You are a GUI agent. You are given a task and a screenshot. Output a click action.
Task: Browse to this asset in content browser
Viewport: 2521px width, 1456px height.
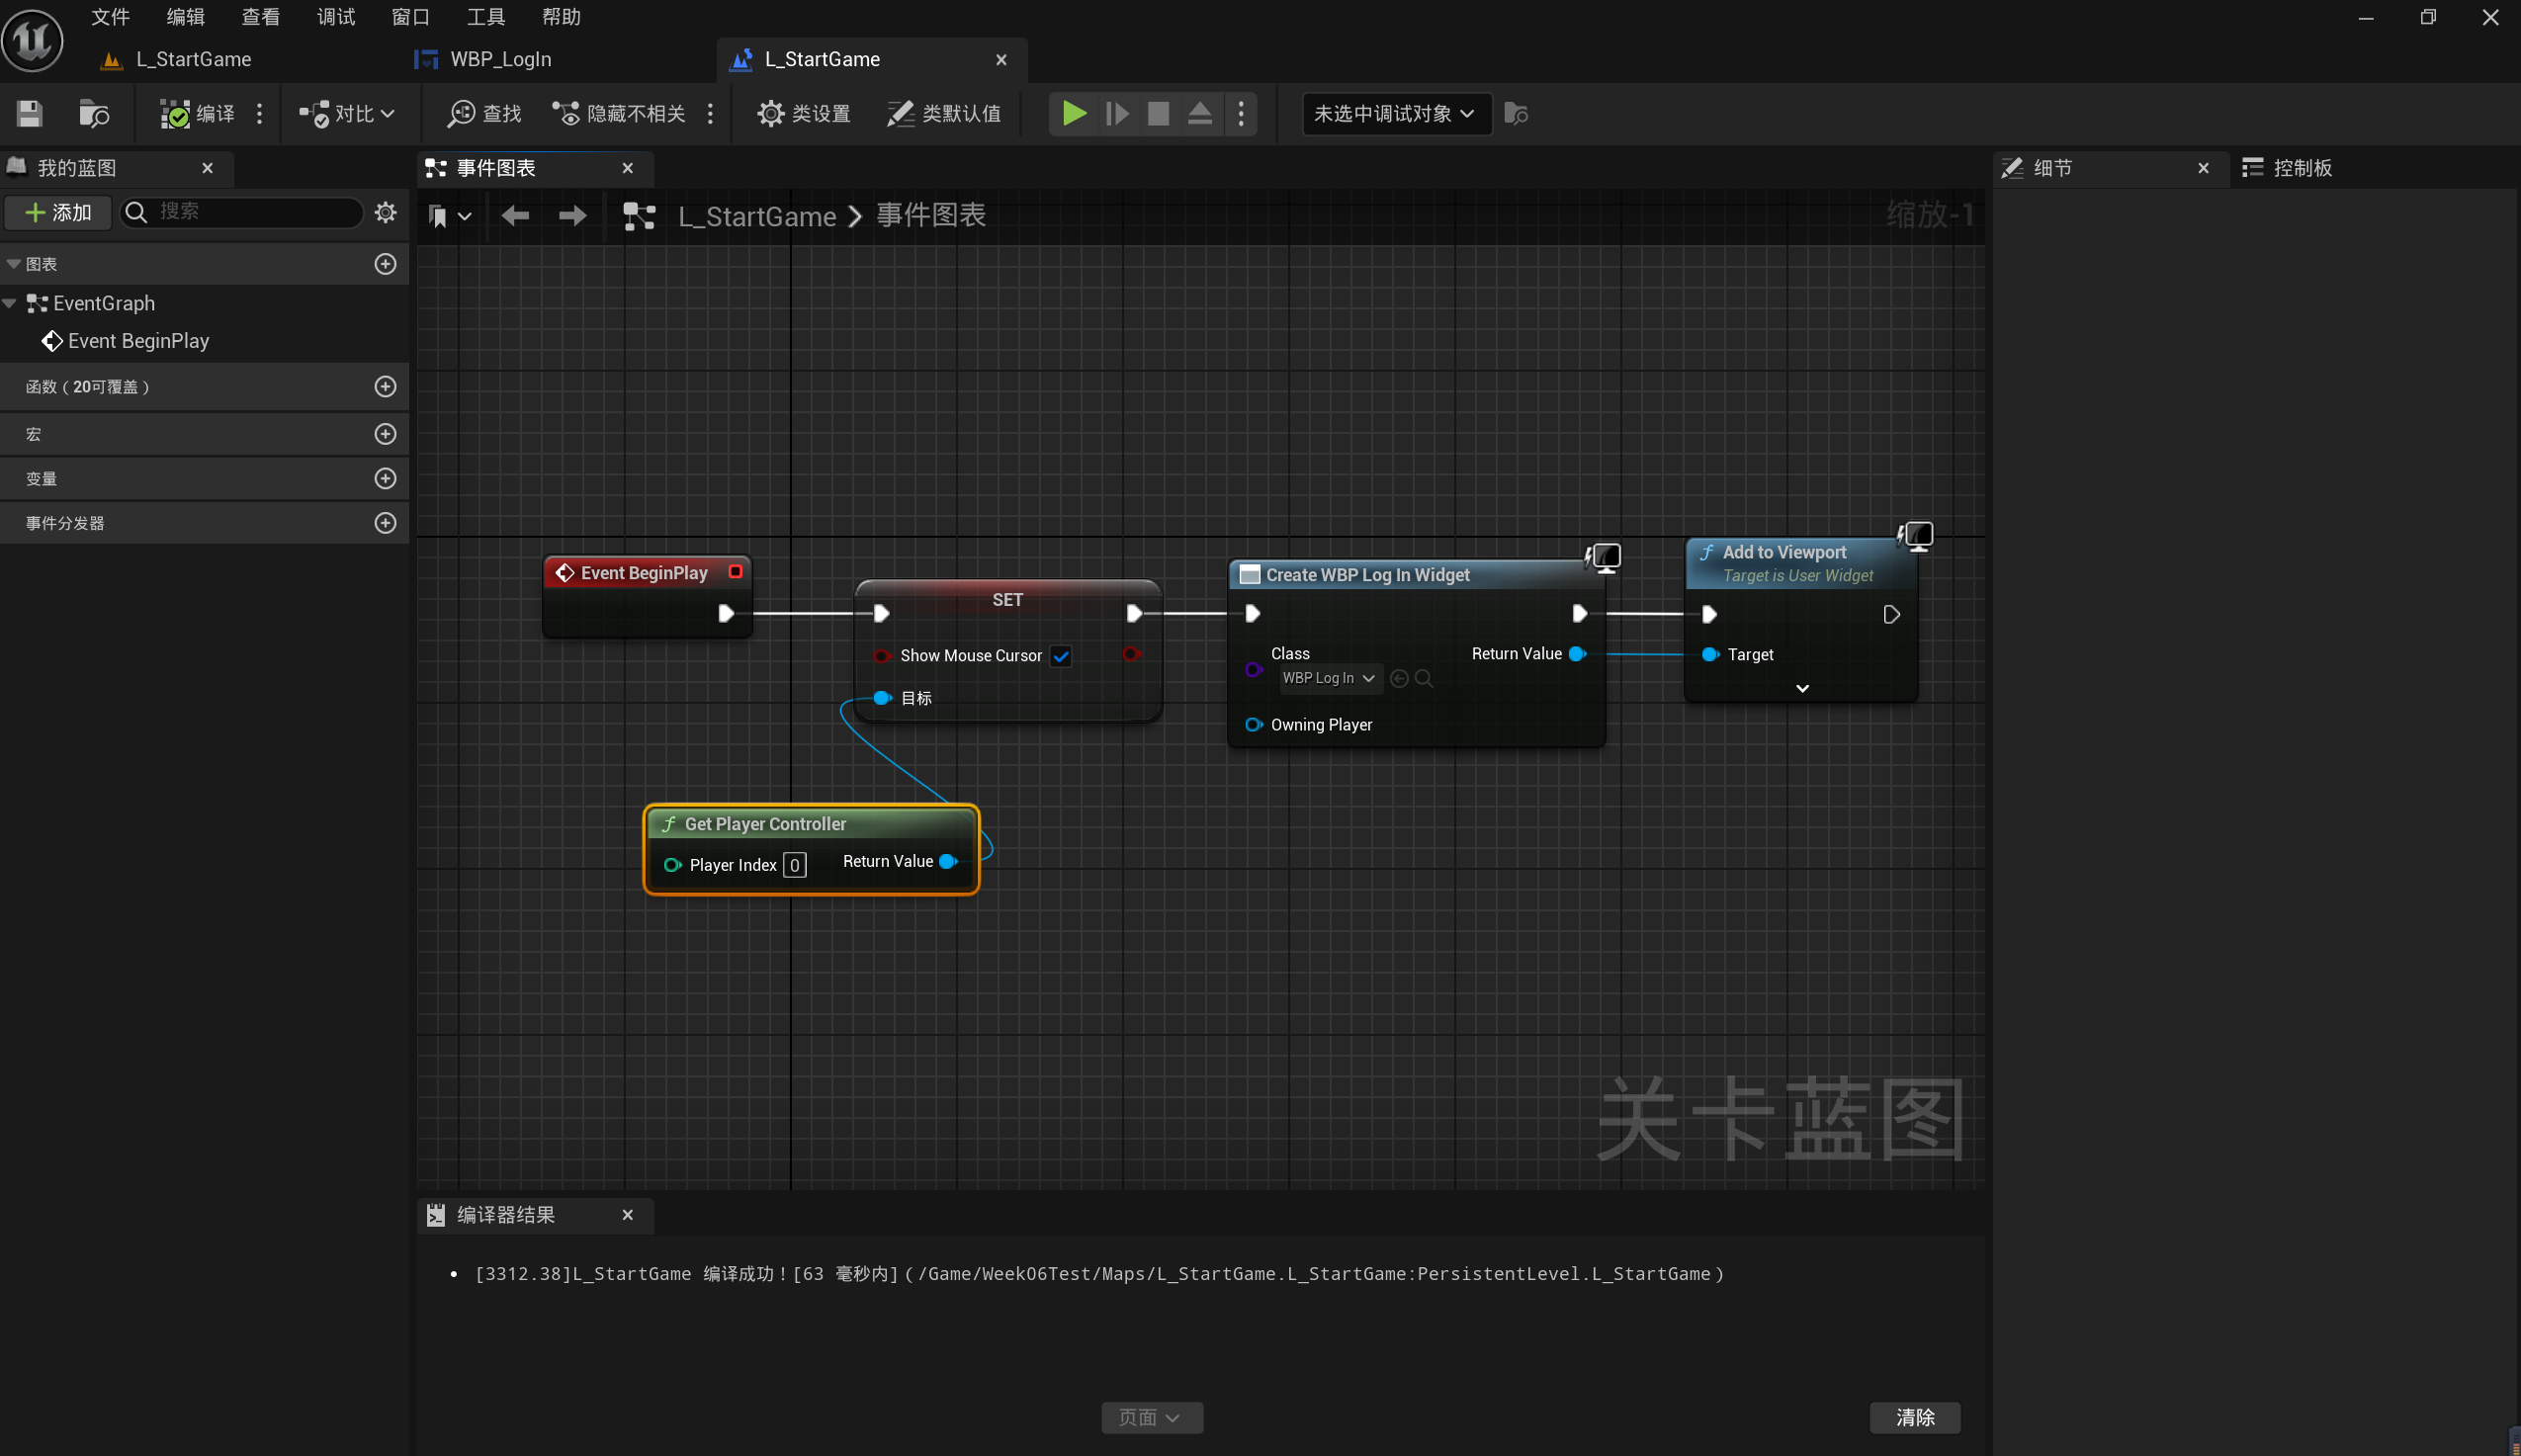point(94,113)
